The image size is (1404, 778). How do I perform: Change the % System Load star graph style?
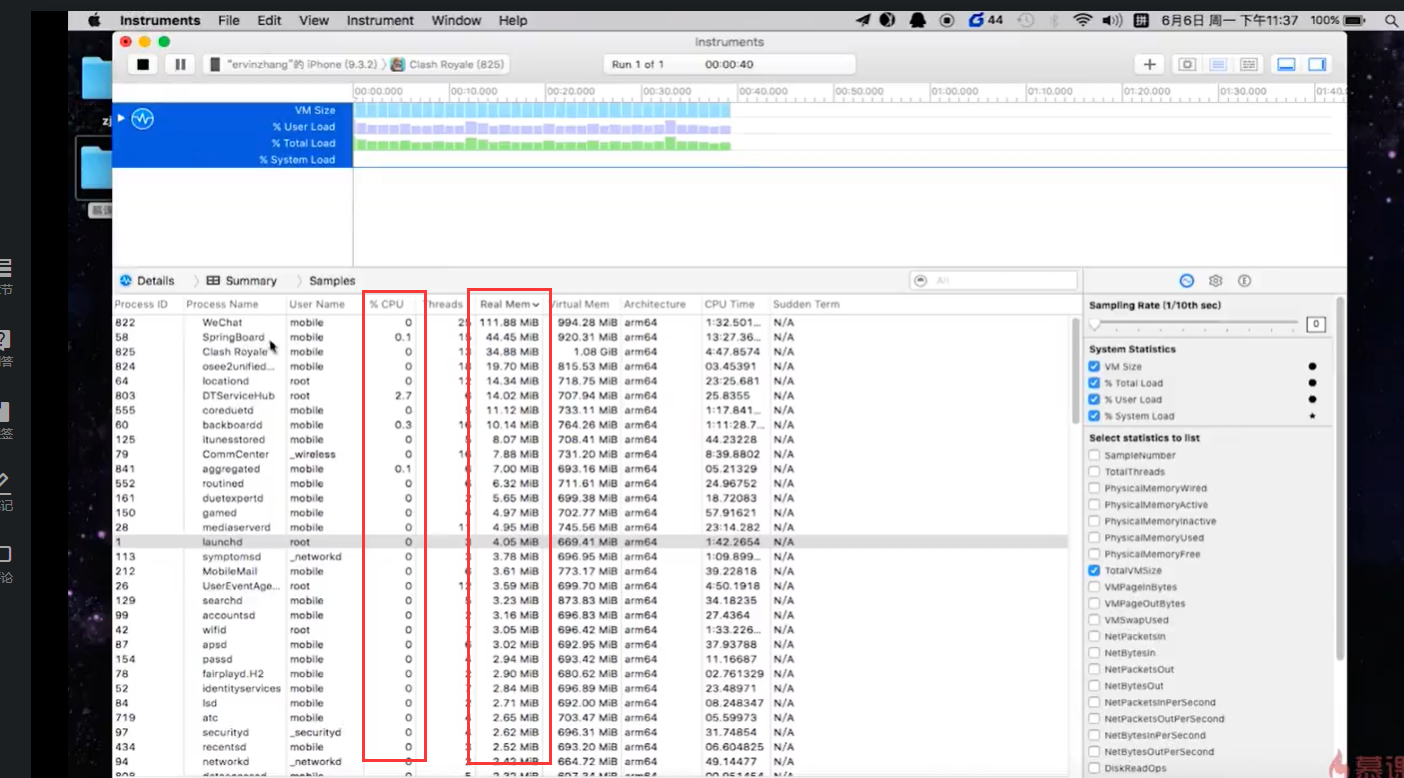(x=1312, y=416)
